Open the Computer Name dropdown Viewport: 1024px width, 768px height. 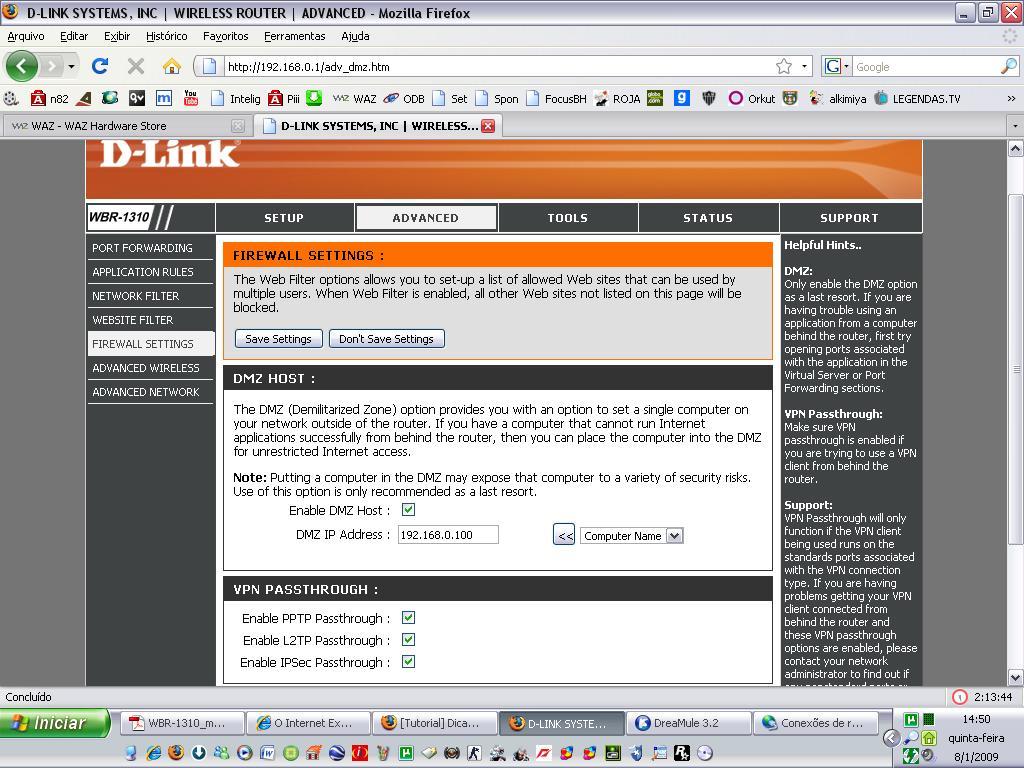click(632, 536)
